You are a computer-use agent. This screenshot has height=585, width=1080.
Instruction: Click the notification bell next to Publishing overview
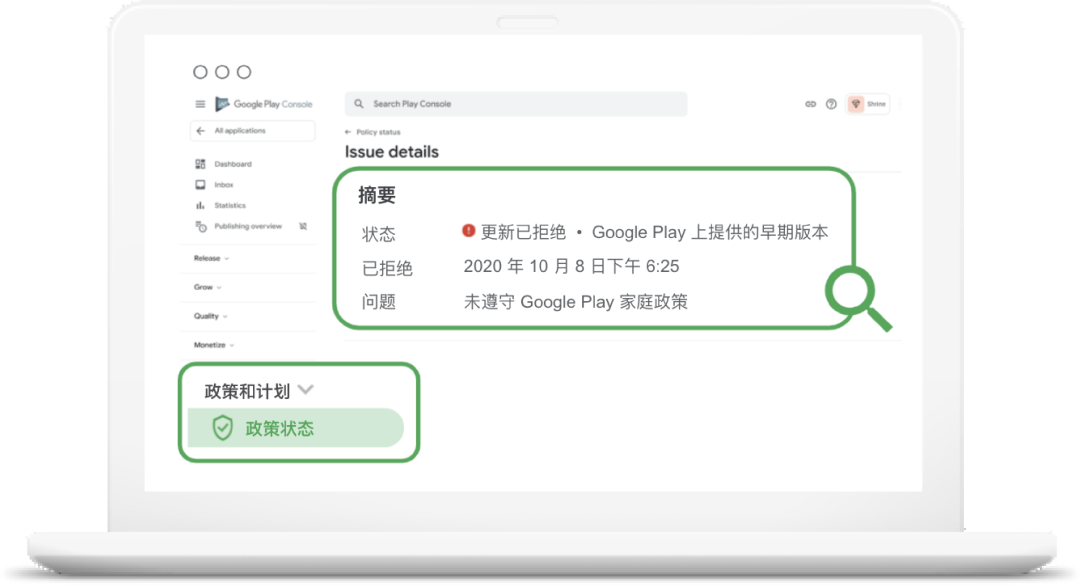[303, 226]
